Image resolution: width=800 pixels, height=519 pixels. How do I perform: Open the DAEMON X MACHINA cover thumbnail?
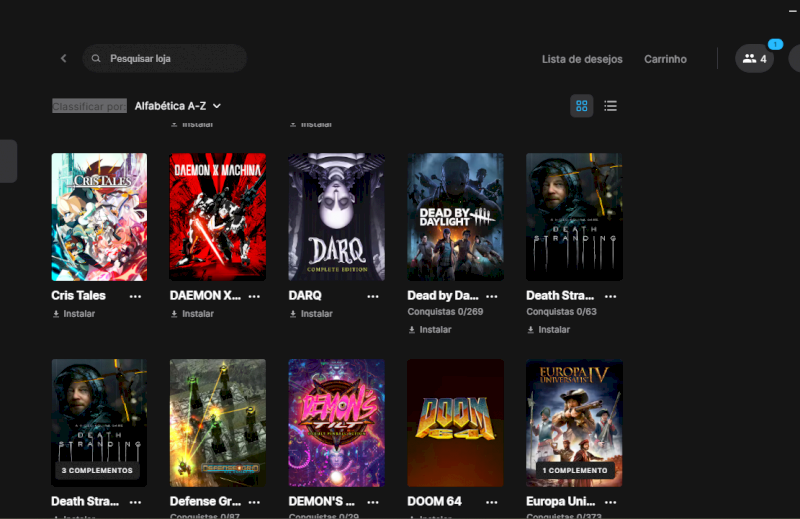[x=218, y=217]
